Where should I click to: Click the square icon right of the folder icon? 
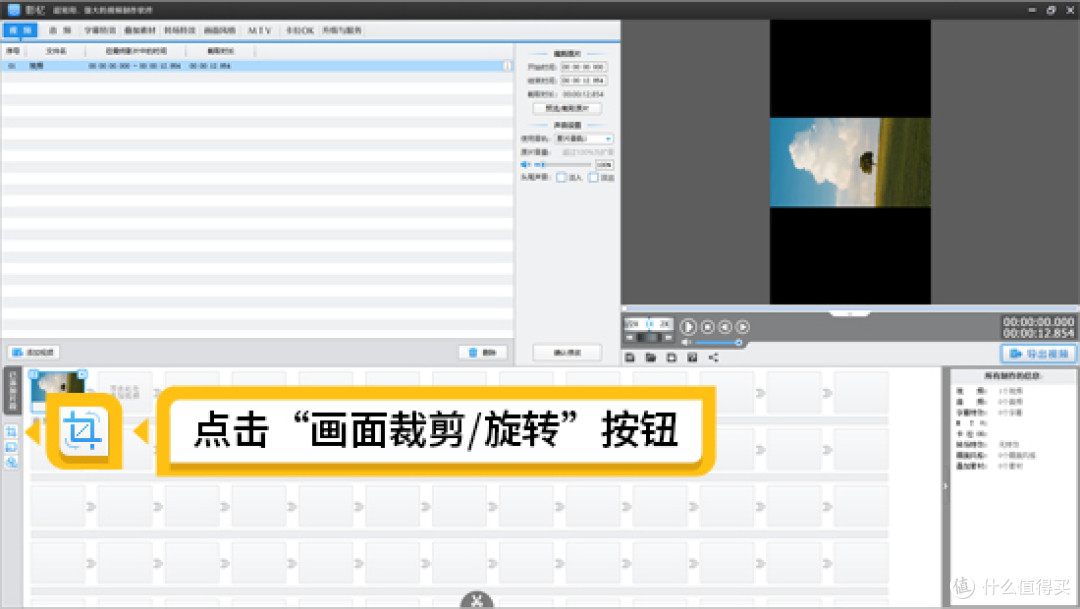click(672, 357)
